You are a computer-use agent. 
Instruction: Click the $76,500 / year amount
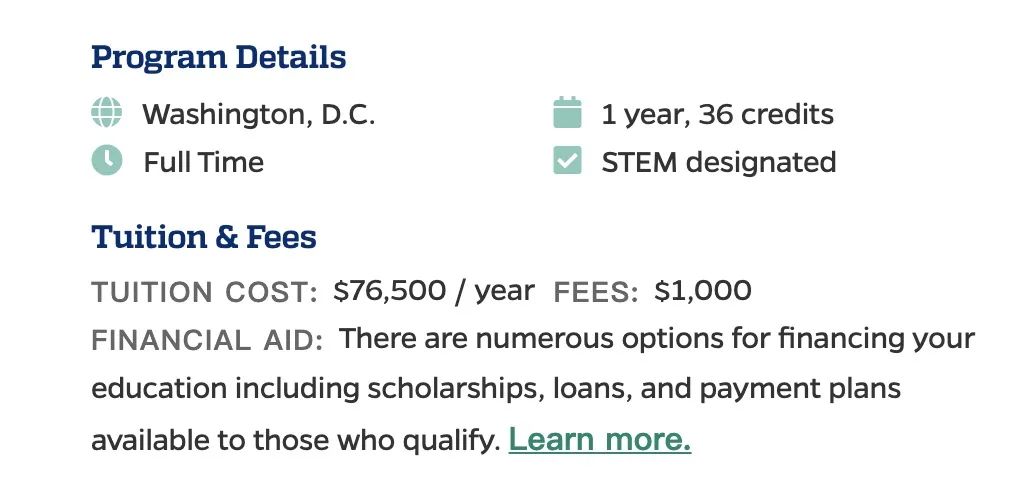pyautogui.click(x=434, y=291)
